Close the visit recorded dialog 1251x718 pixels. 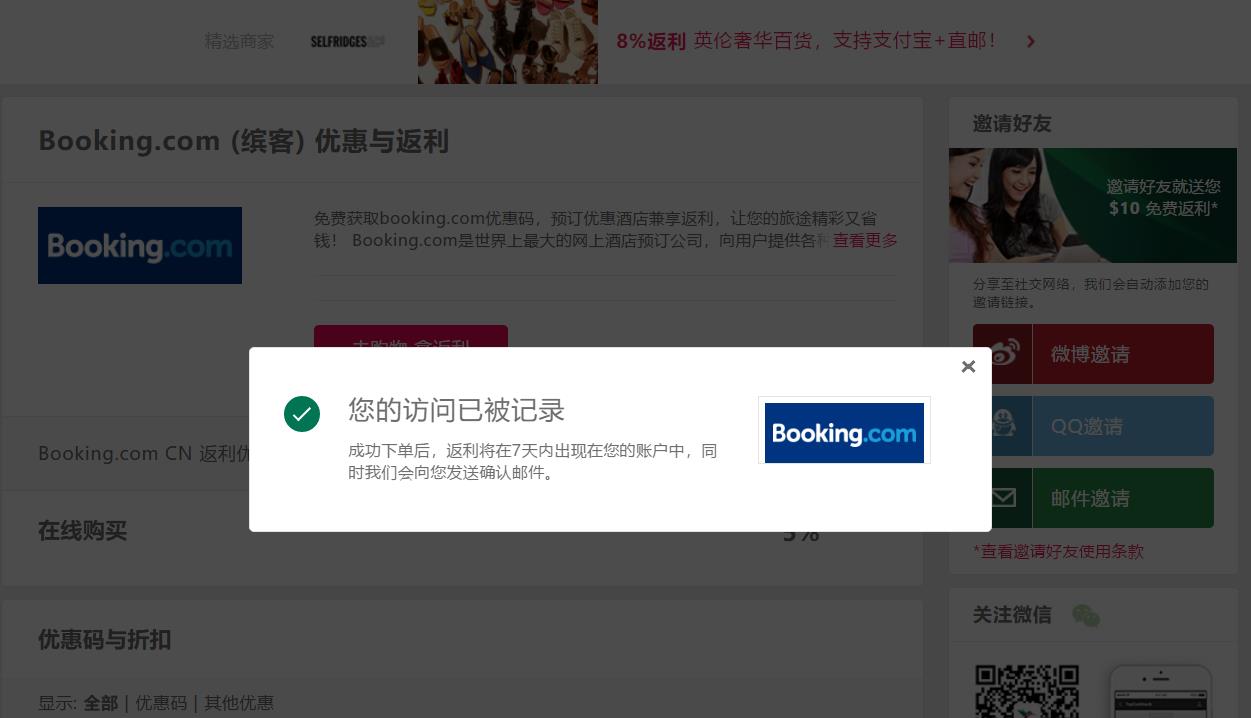tap(968, 366)
